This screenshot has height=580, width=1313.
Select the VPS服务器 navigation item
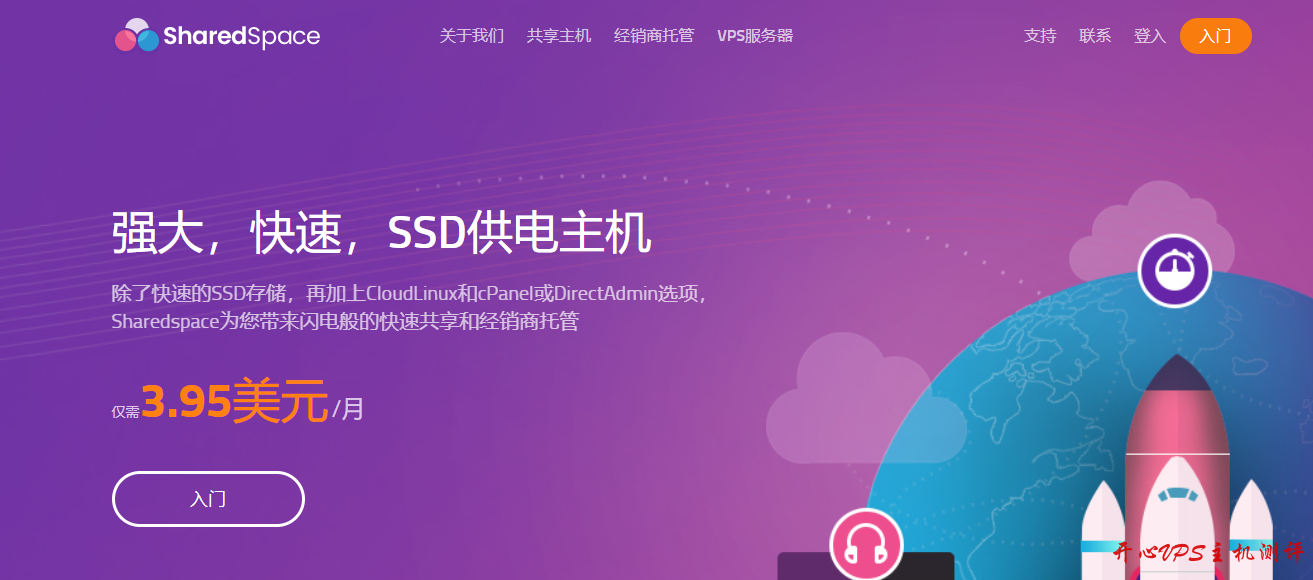click(755, 36)
